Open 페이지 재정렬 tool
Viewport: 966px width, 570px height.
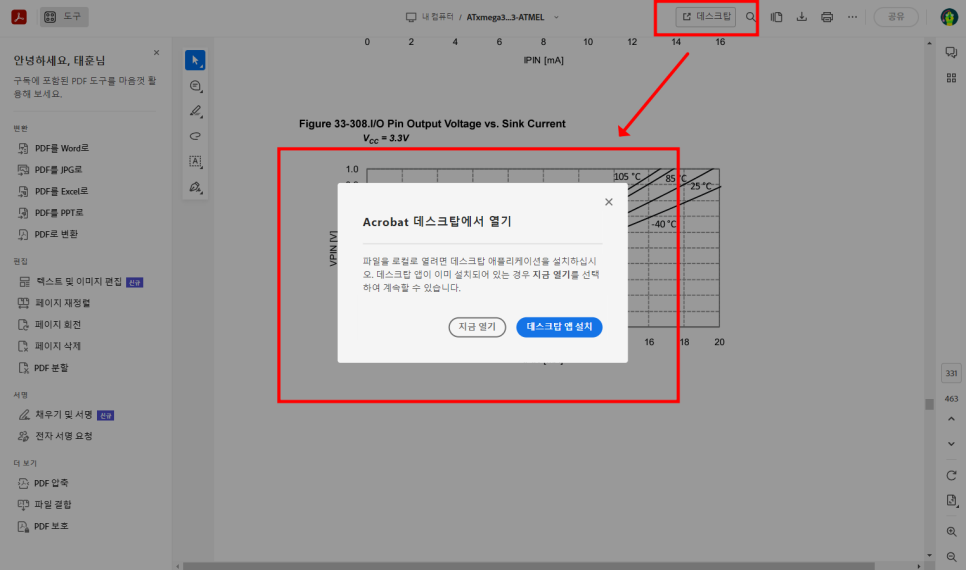(x=54, y=303)
